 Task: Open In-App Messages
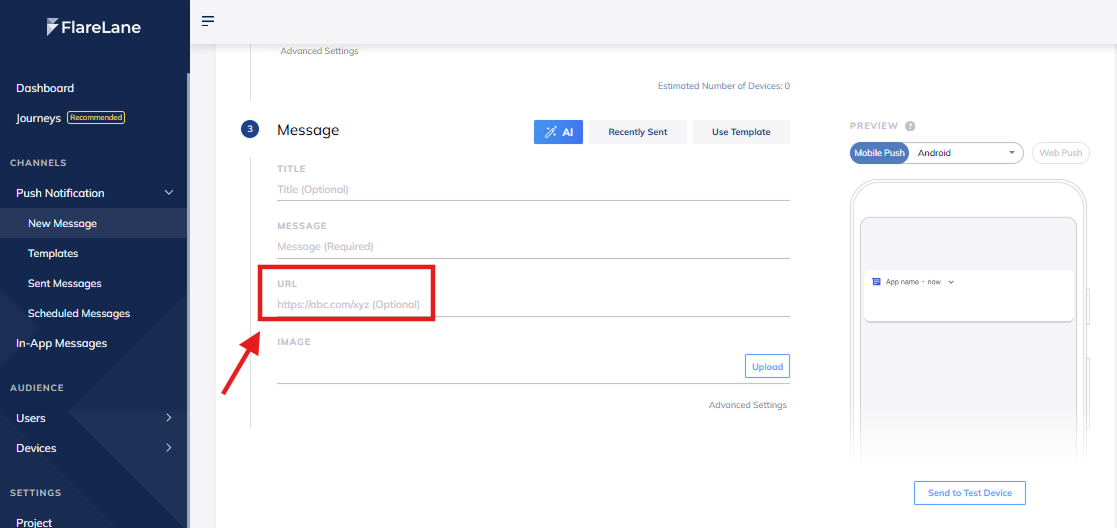61,343
